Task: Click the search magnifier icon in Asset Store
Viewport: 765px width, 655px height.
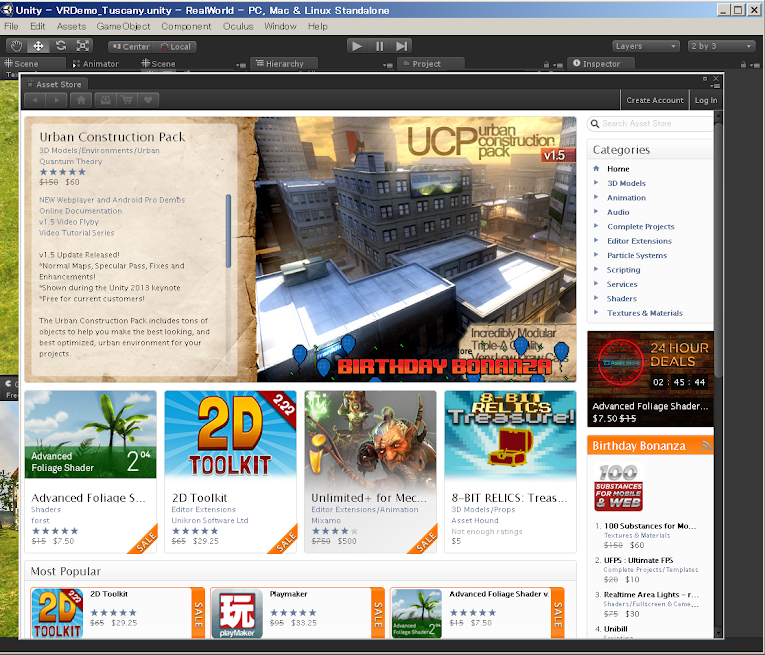Action: [x=595, y=124]
